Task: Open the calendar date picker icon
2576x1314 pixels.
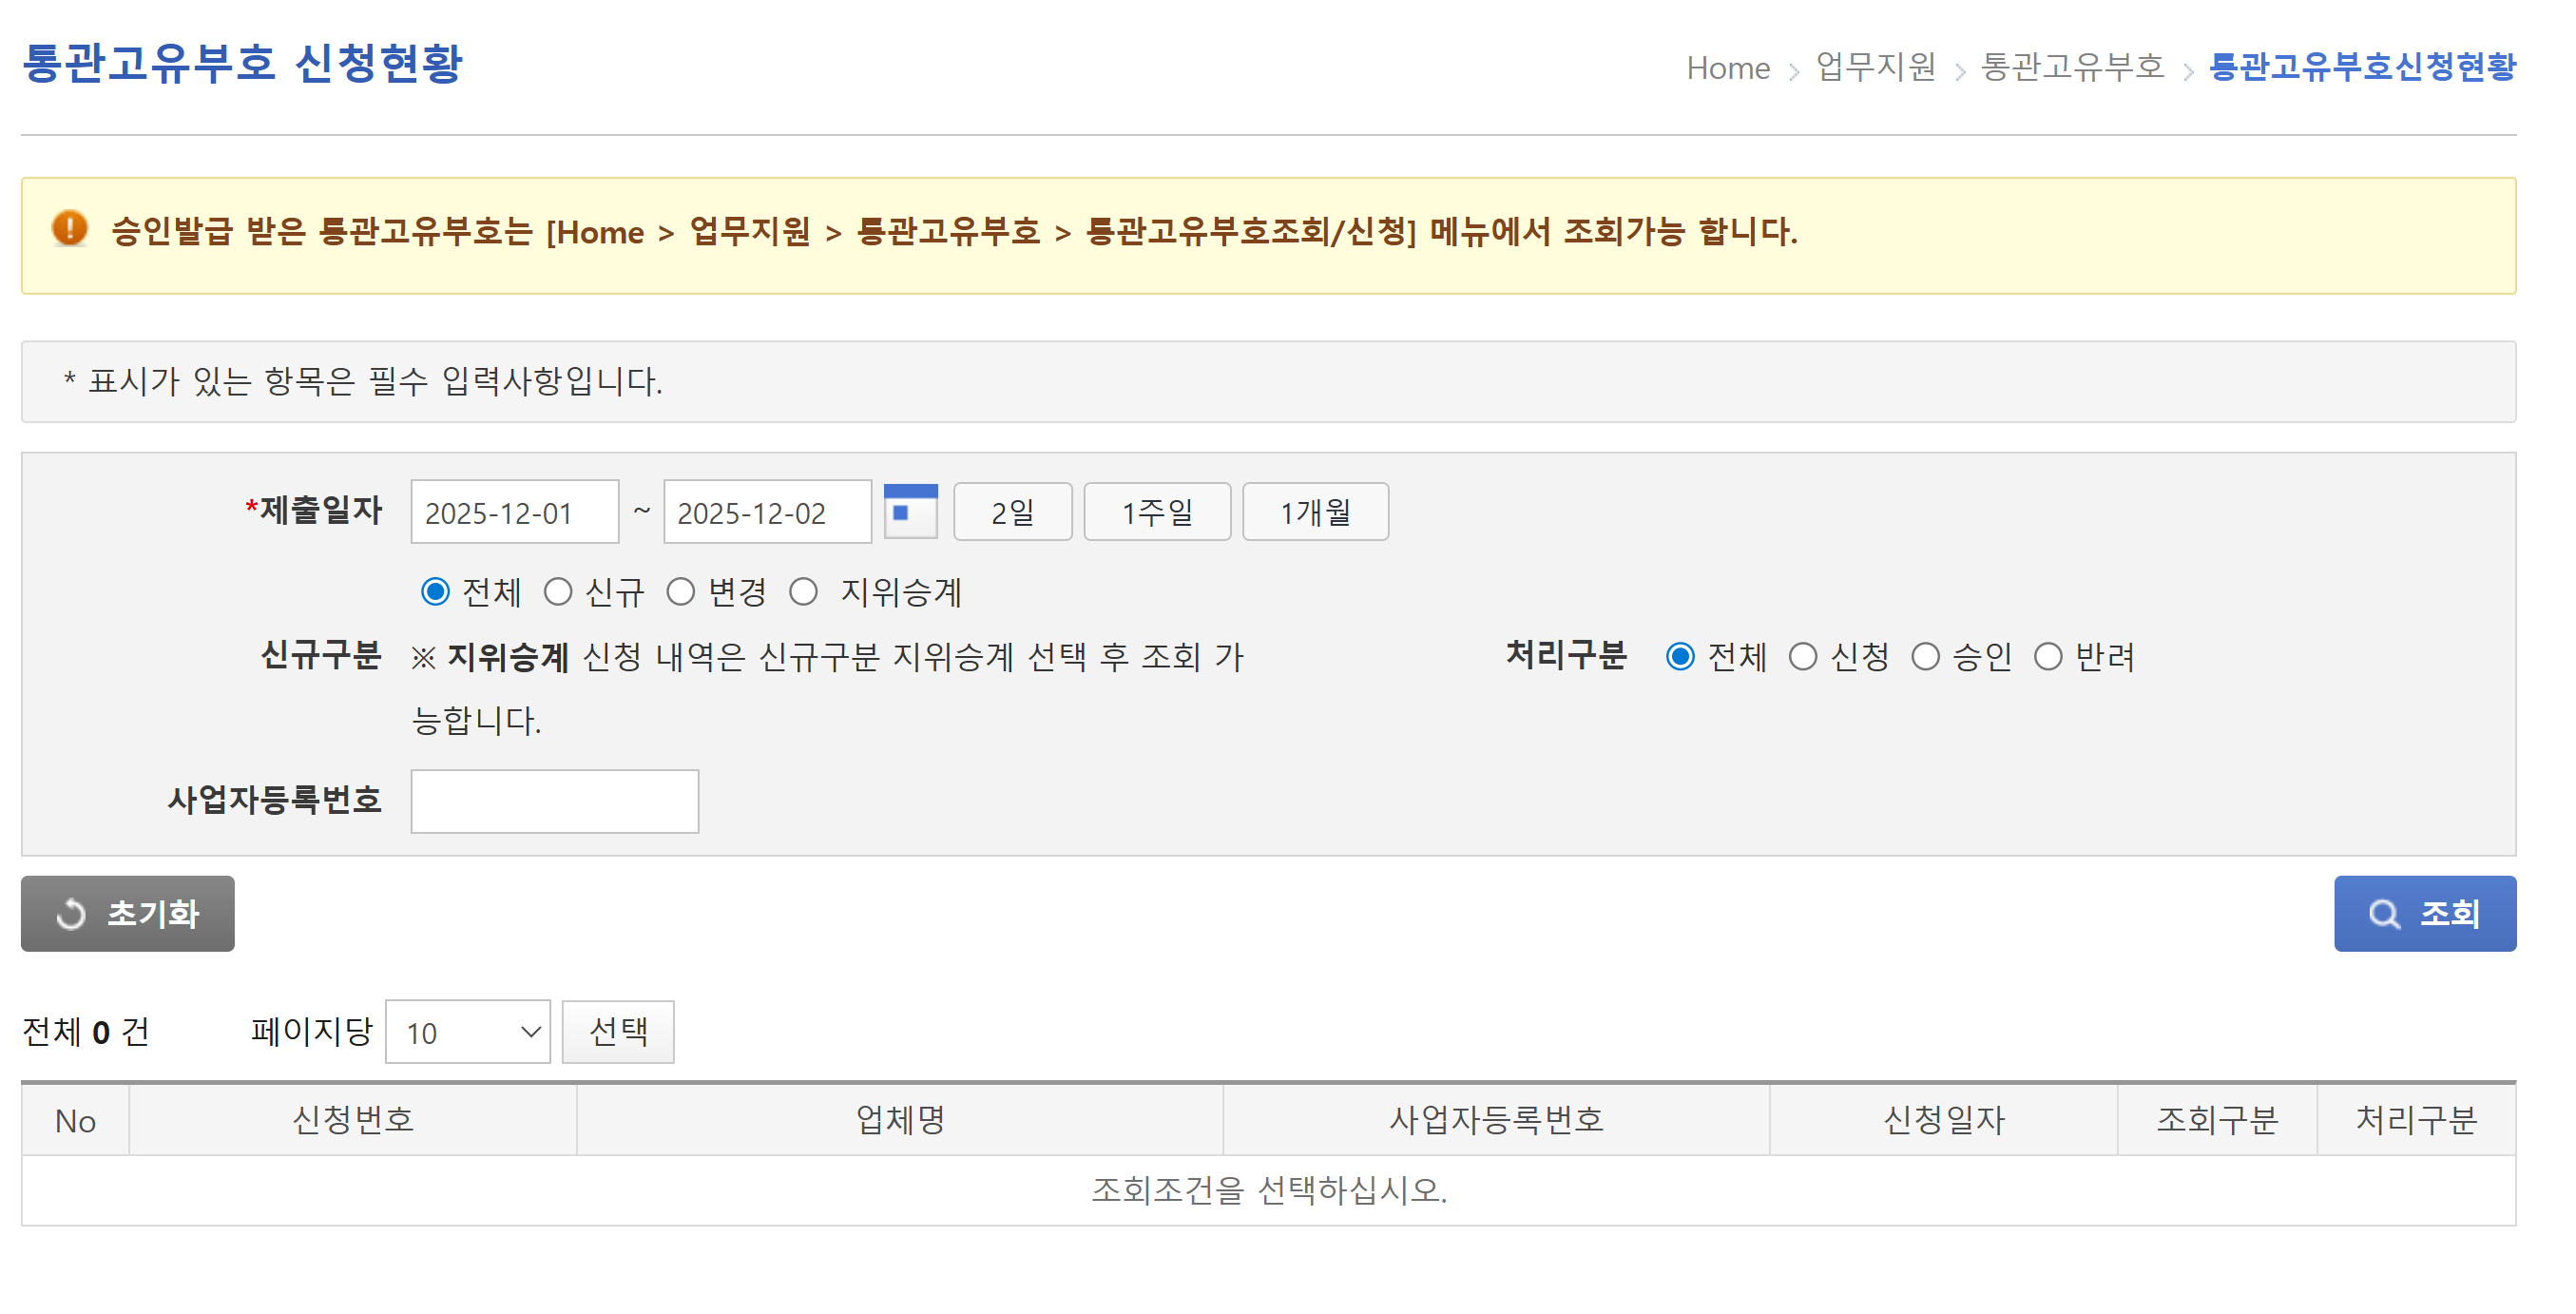Action: tap(910, 512)
